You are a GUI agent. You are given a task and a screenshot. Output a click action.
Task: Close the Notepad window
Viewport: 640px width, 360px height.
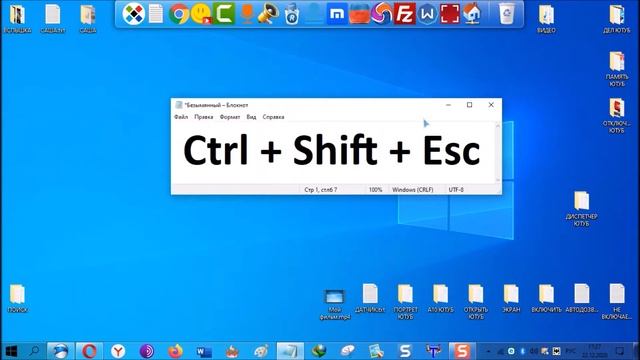click(491, 105)
